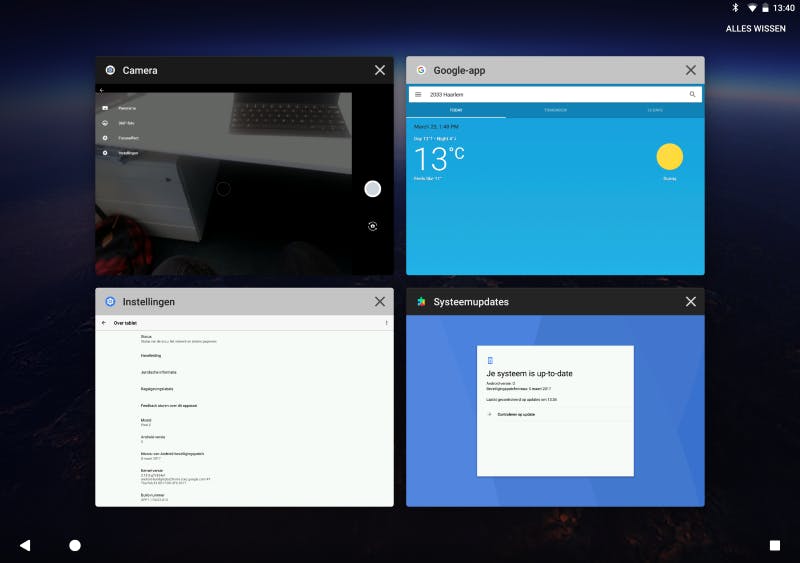The height and width of the screenshot is (563, 800).
Task: Dismiss the Instellingen card from recents
Action: tap(380, 302)
